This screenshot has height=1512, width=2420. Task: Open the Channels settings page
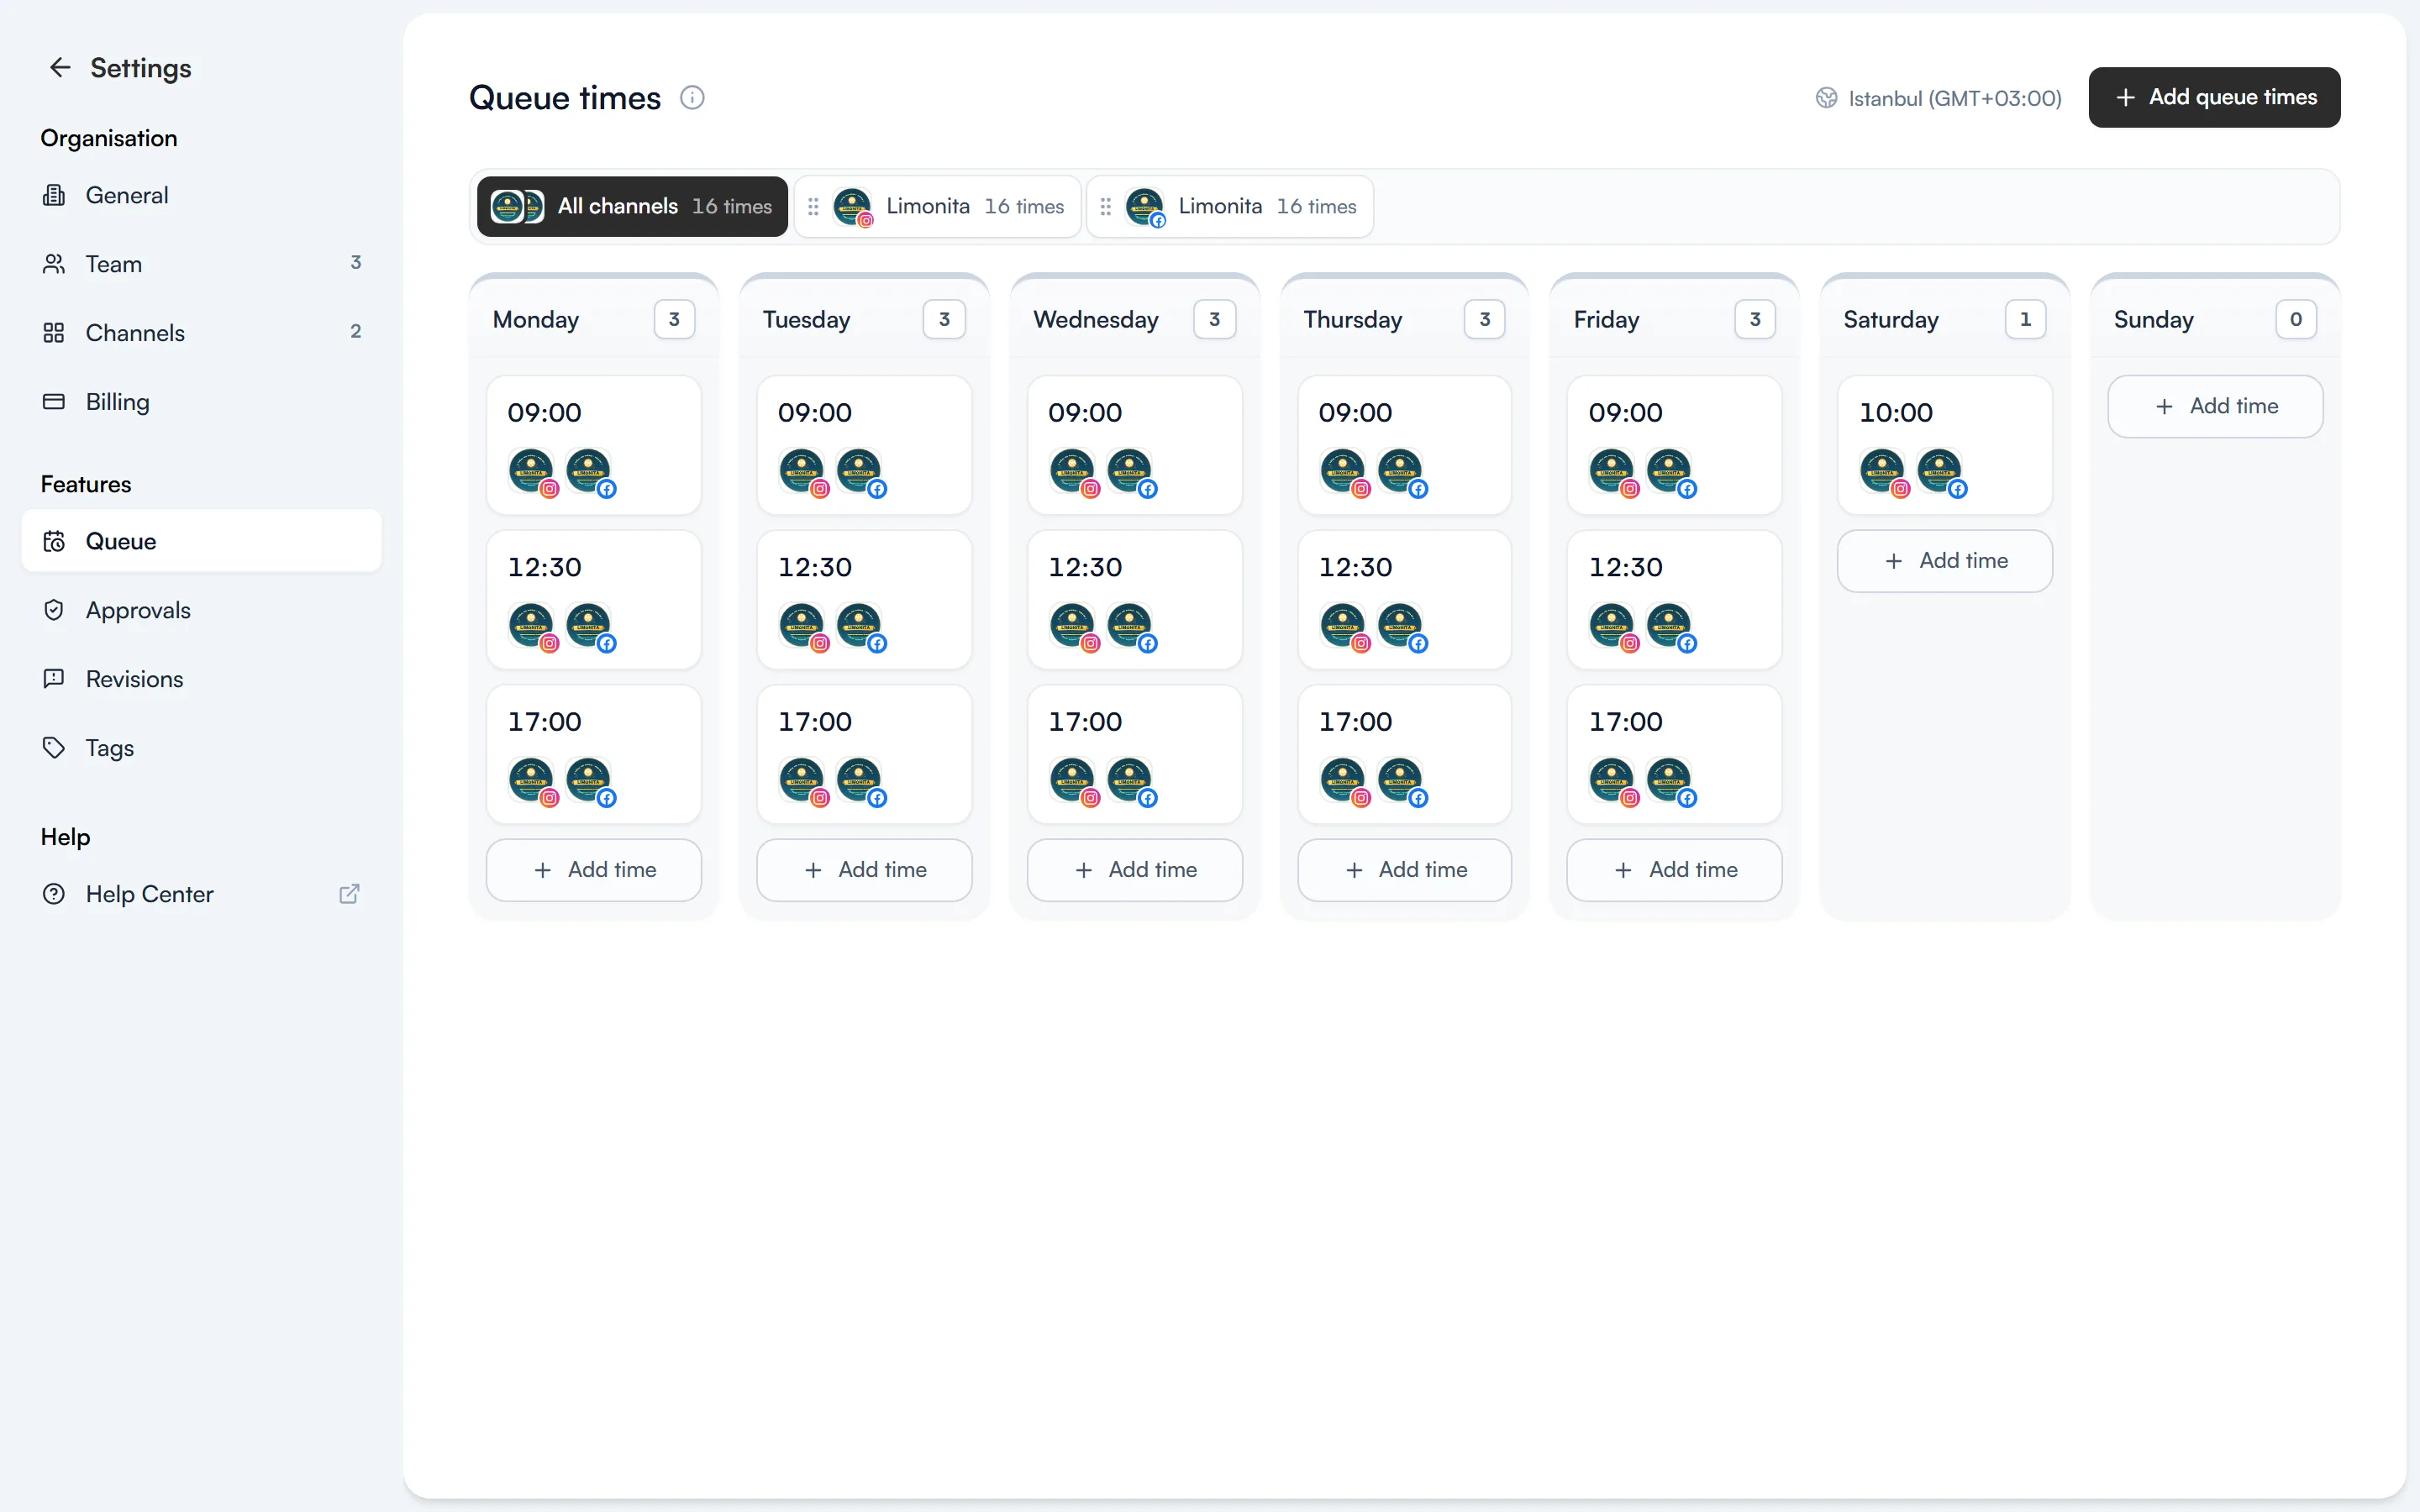click(201, 333)
